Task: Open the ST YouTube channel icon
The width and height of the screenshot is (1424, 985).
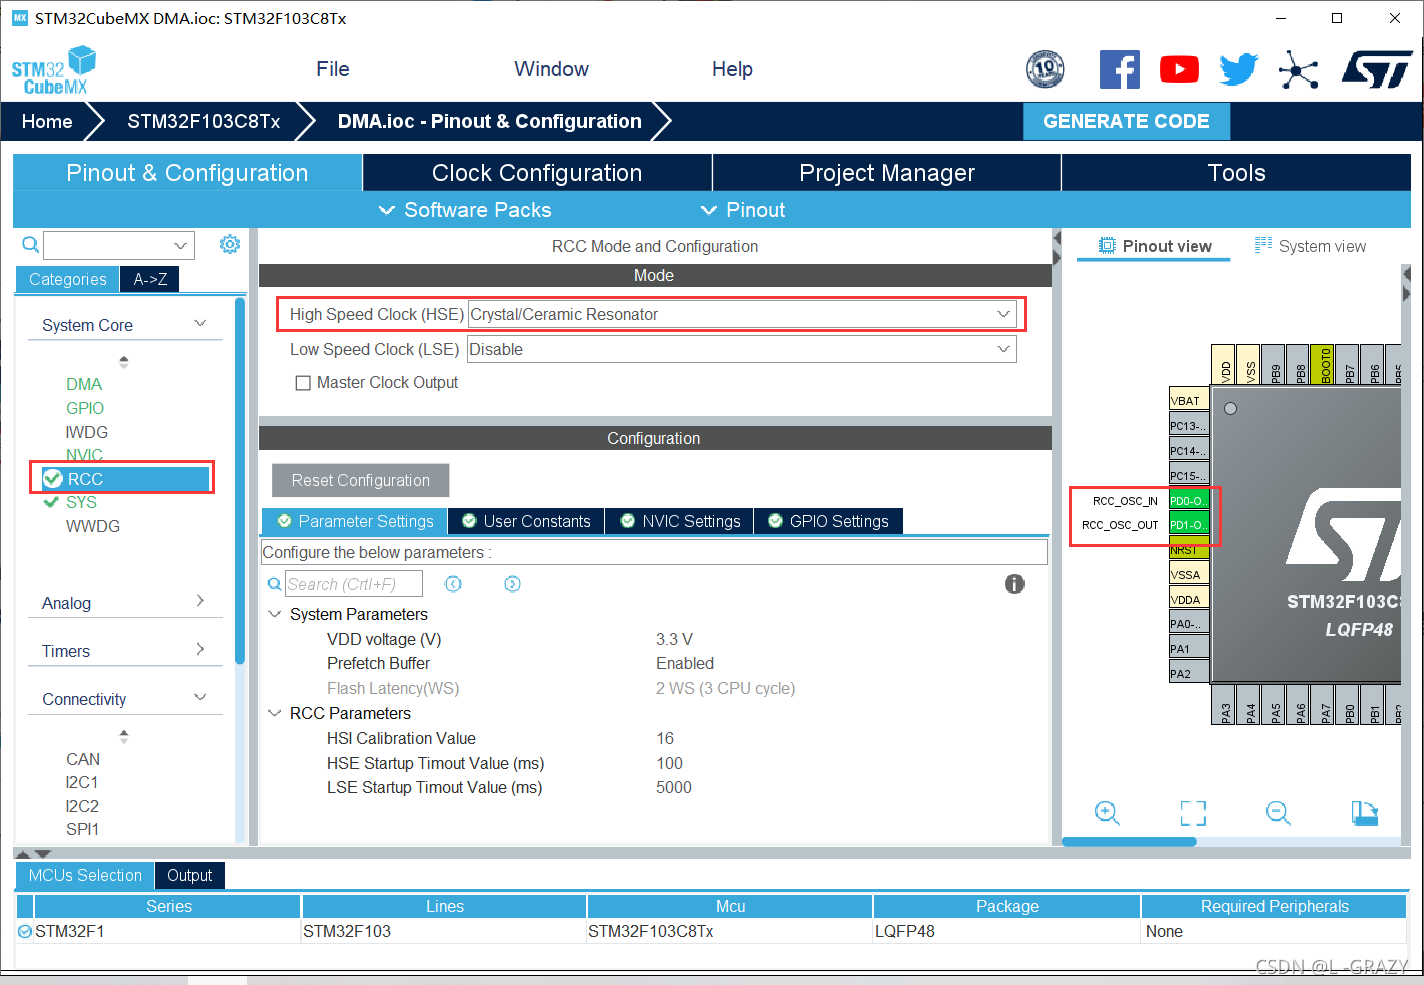Action: 1179,69
